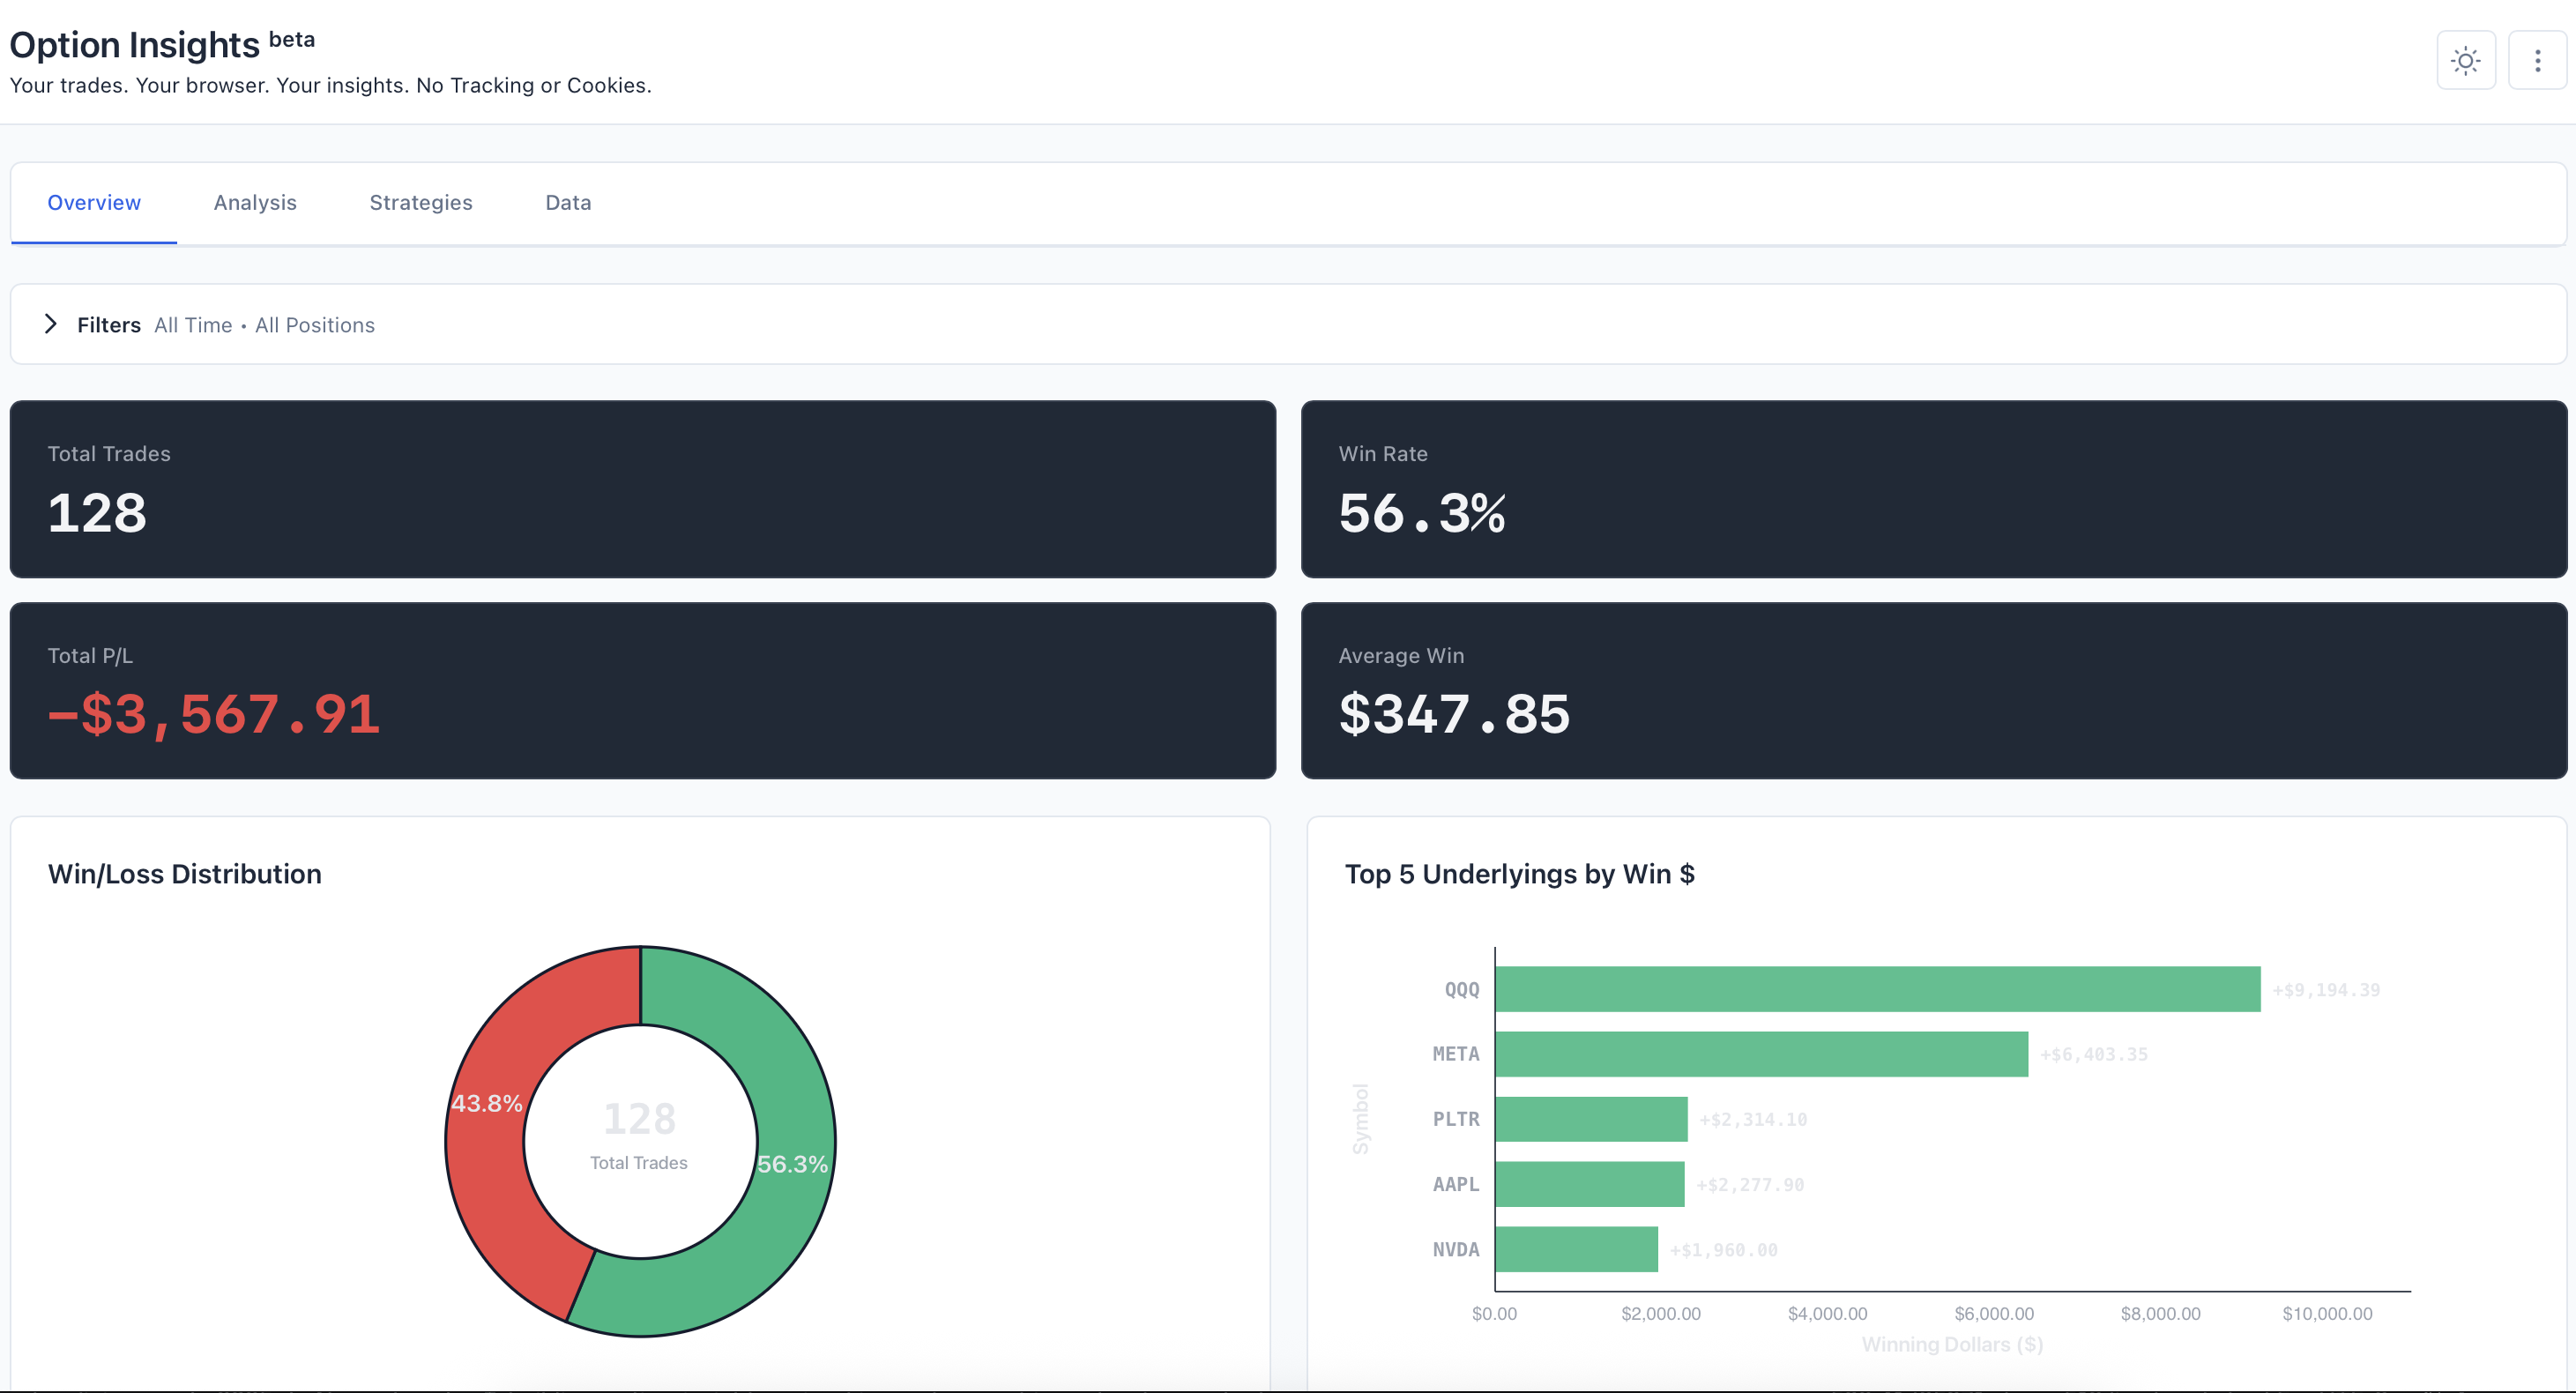Viewport: 2576px width, 1393px height.
Task: Toggle the light/dark theme sun icon
Action: (2465, 61)
